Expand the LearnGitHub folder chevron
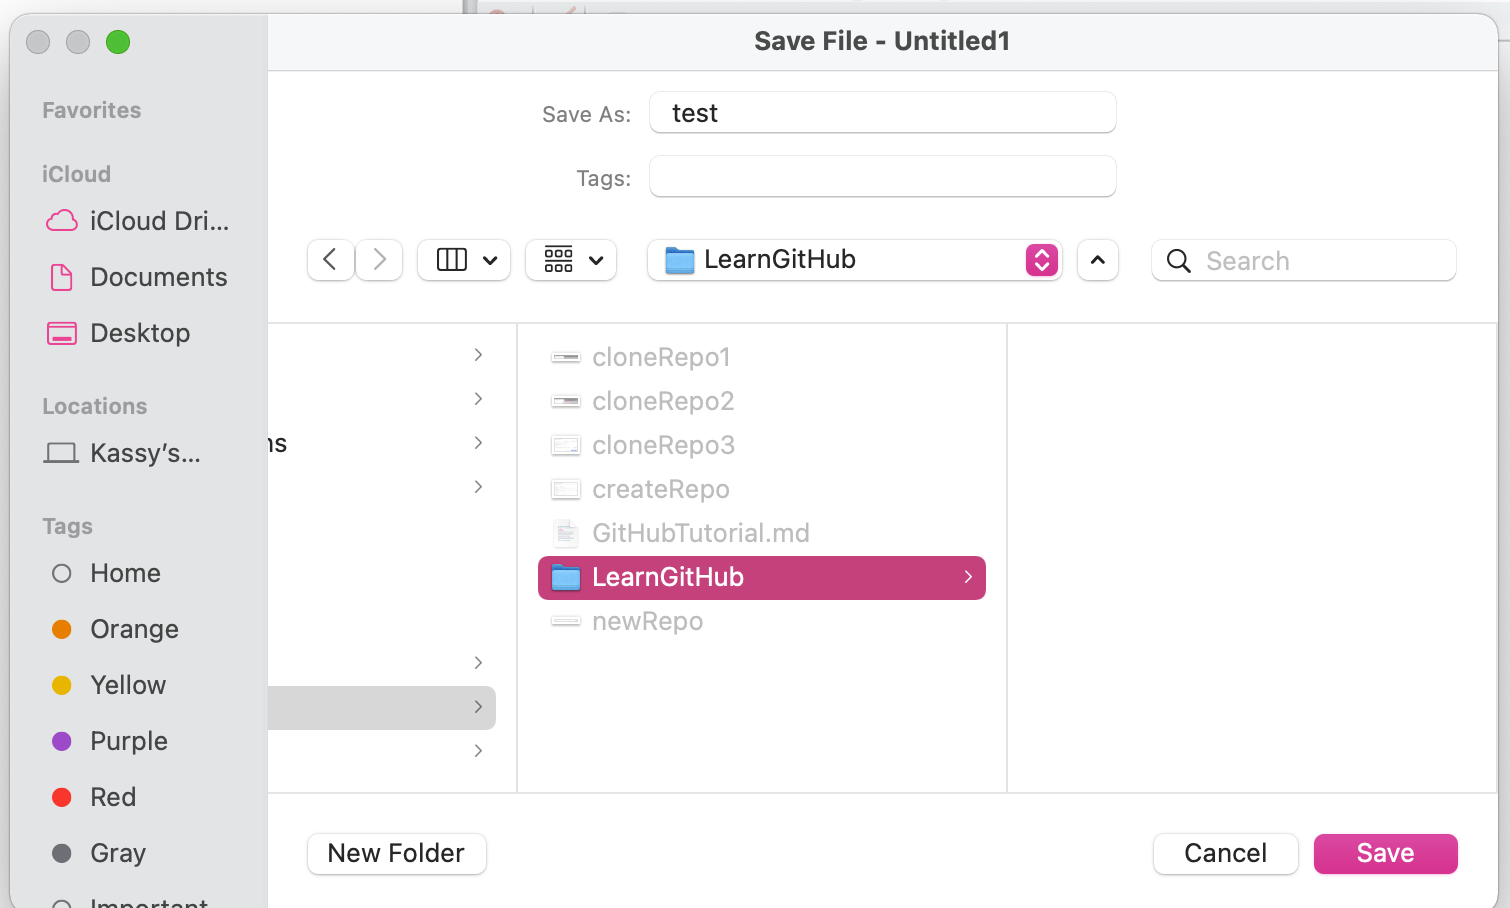 965,577
